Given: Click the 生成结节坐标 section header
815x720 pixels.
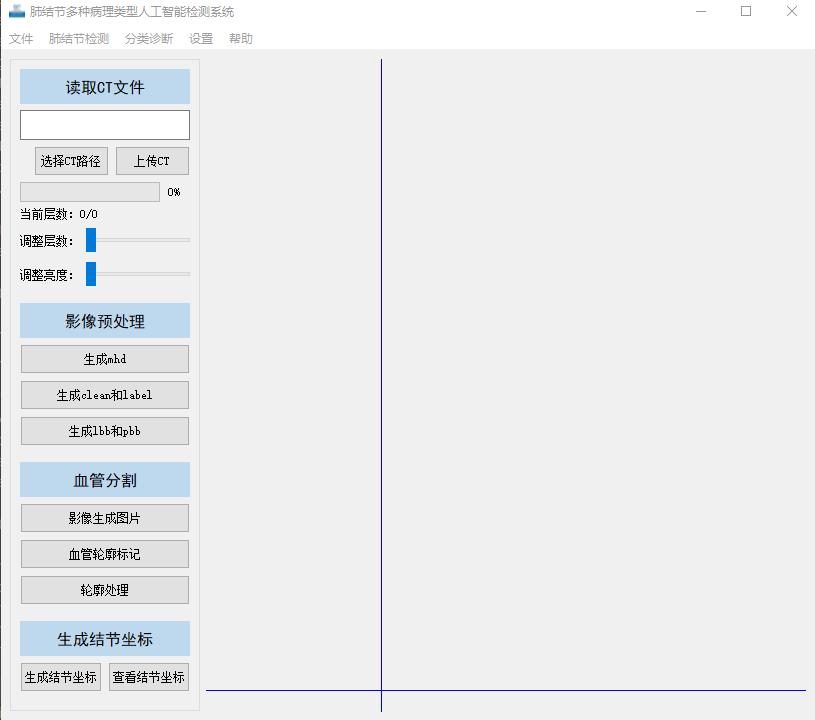Looking at the screenshot, I should [105, 639].
